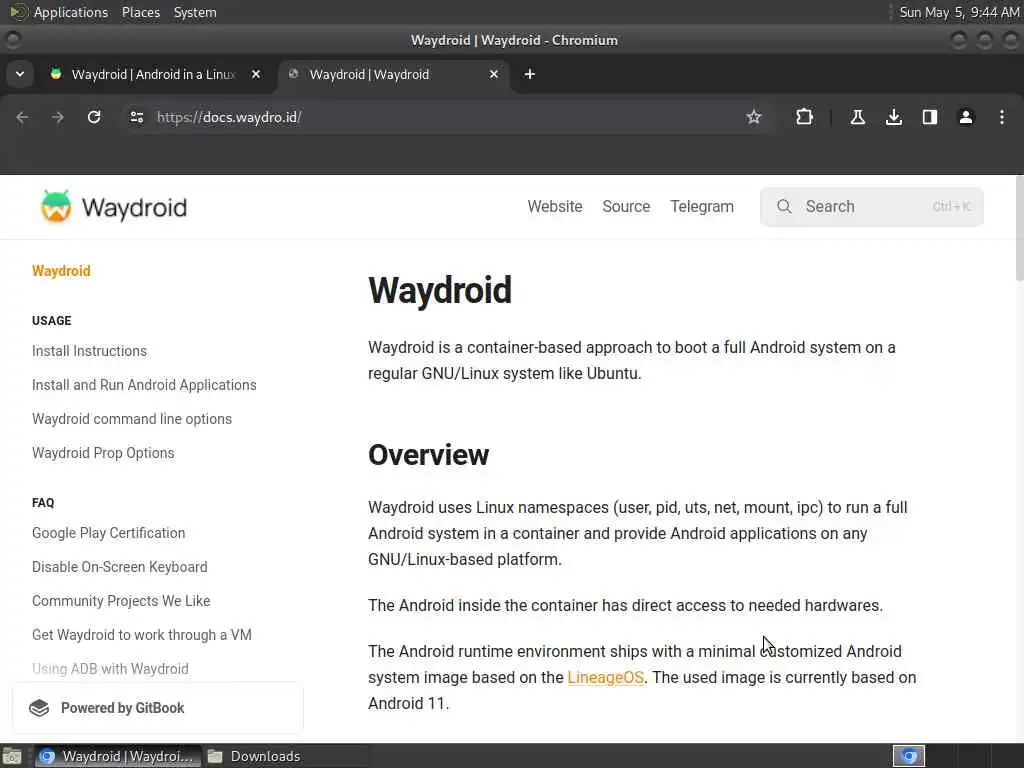Screen dimensions: 1024x768
Task: Click the magnifier icon in search box
Action: tap(784, 207)
